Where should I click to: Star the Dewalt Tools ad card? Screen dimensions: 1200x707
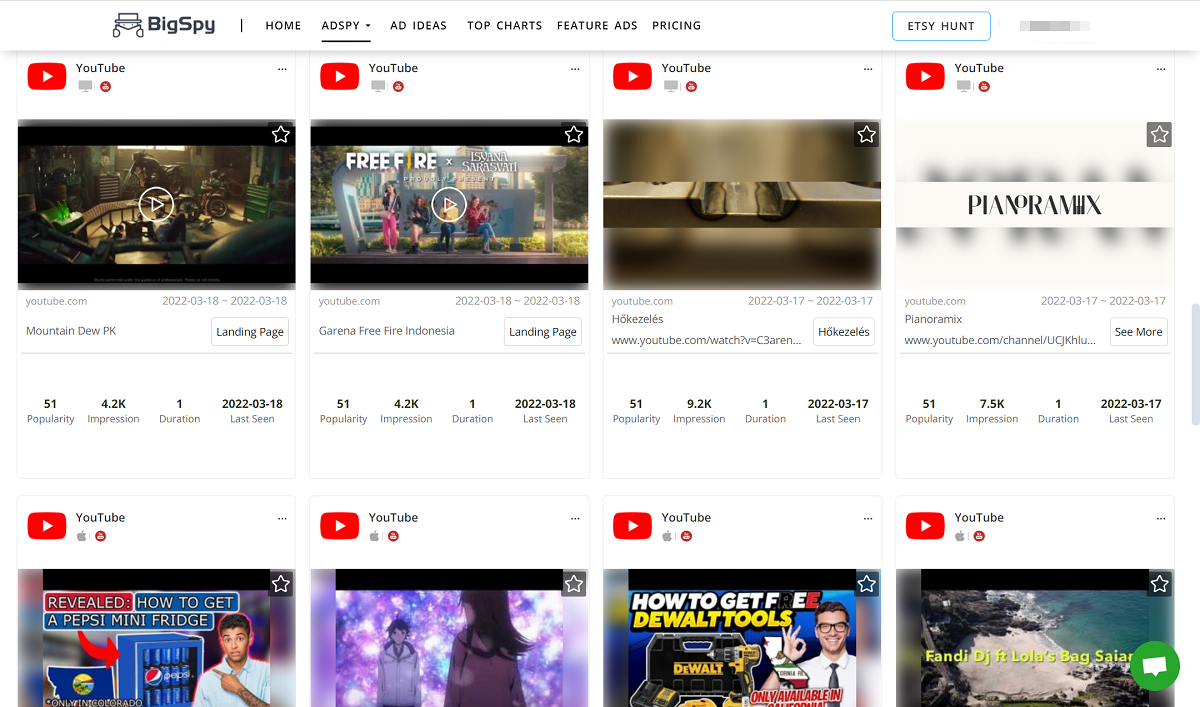(x=867, y=583)
